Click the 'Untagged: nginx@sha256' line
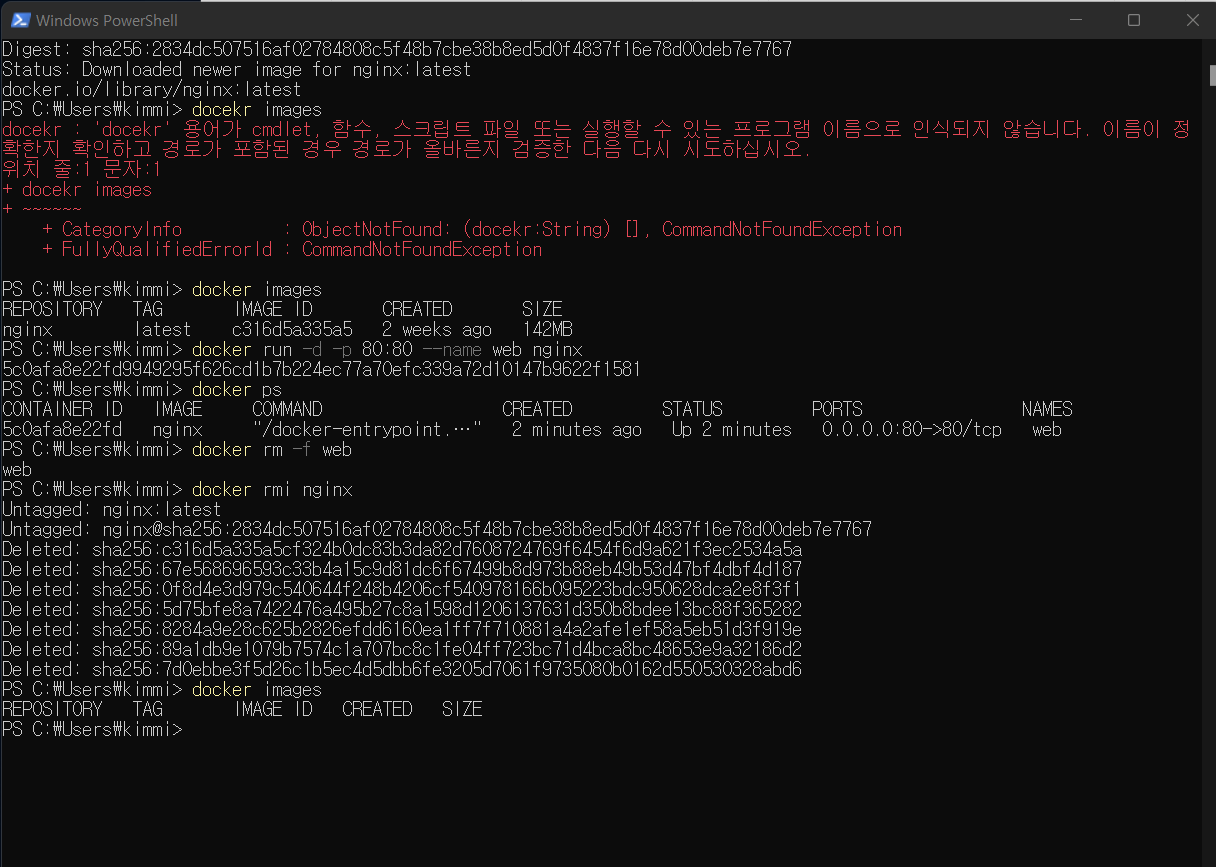1216x867 pixels. point(437,529)
